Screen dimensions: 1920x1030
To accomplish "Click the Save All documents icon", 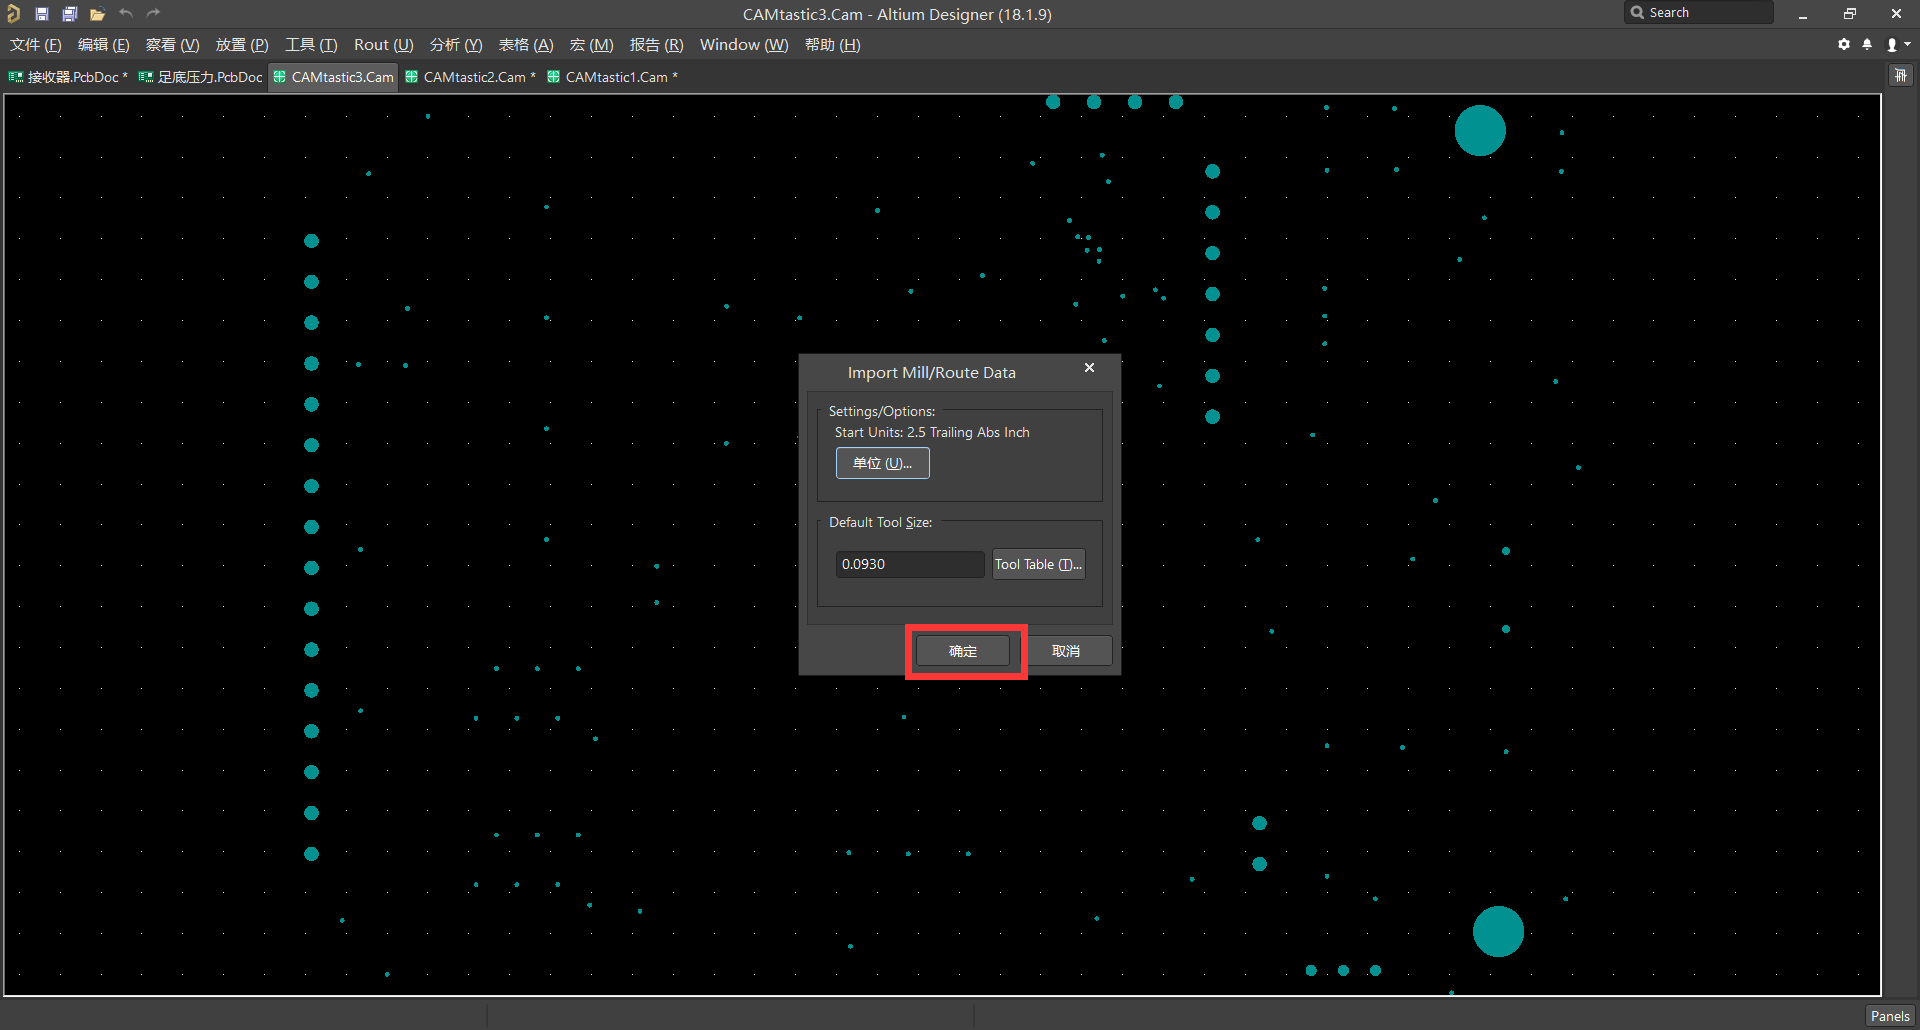I will 69,13.
